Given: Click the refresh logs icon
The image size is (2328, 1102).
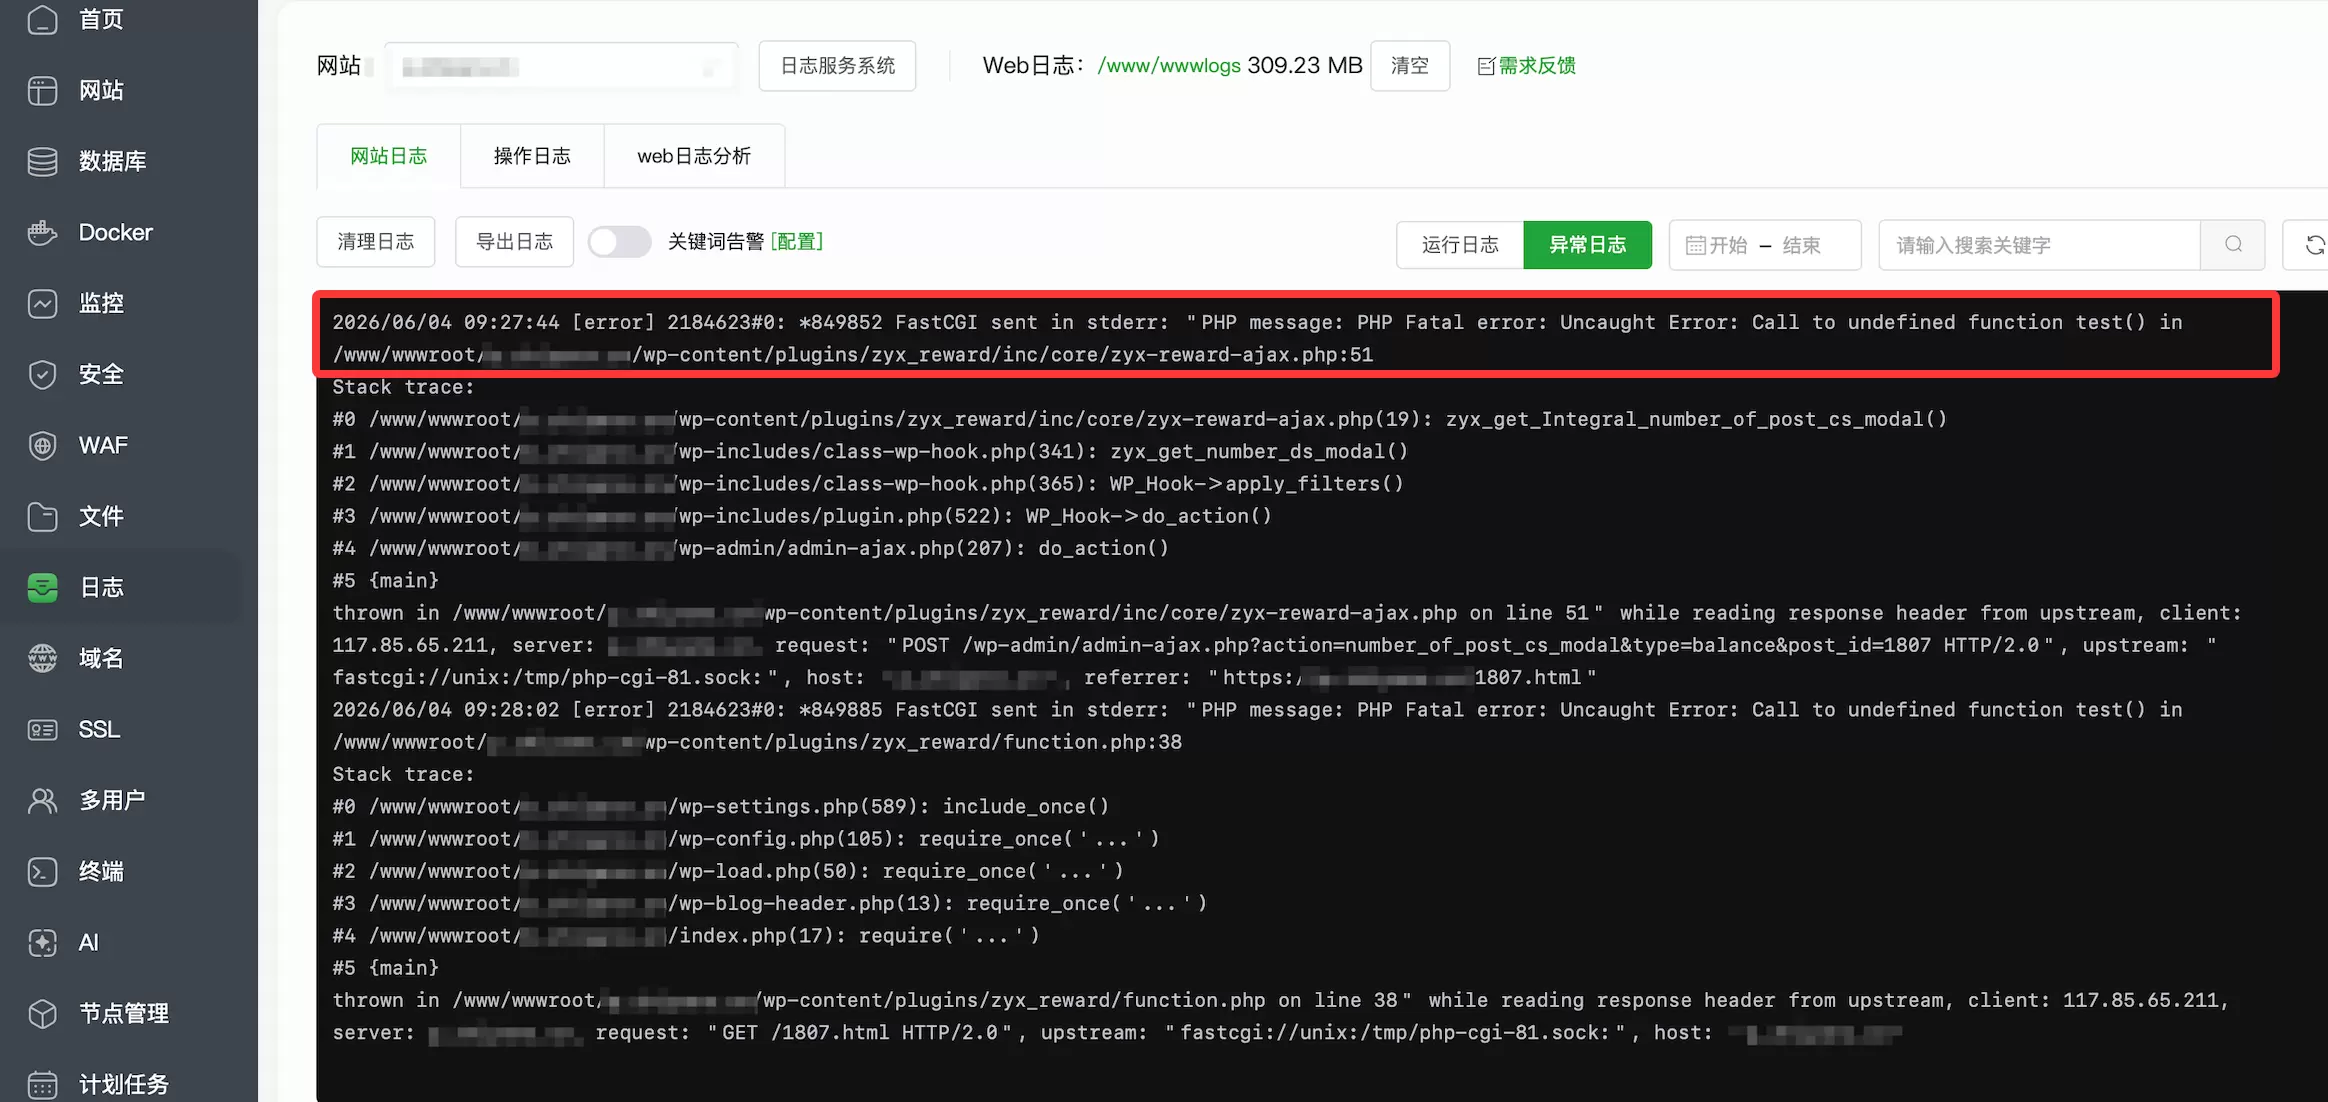Looking at the screenshot, I should pos(2312,245).
